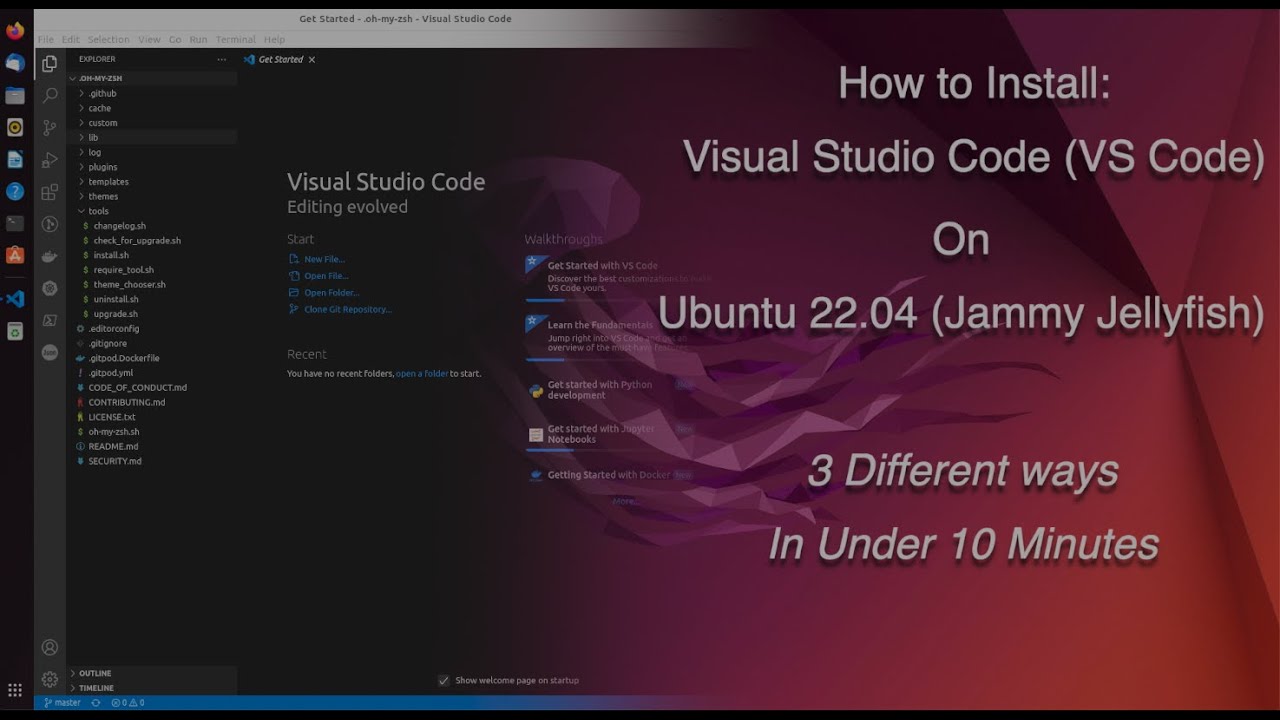Image resolution: width=1280 pixels, height=720 pixels.
Task: Open the Docker view whale icon
Action: tap(49, 256)
